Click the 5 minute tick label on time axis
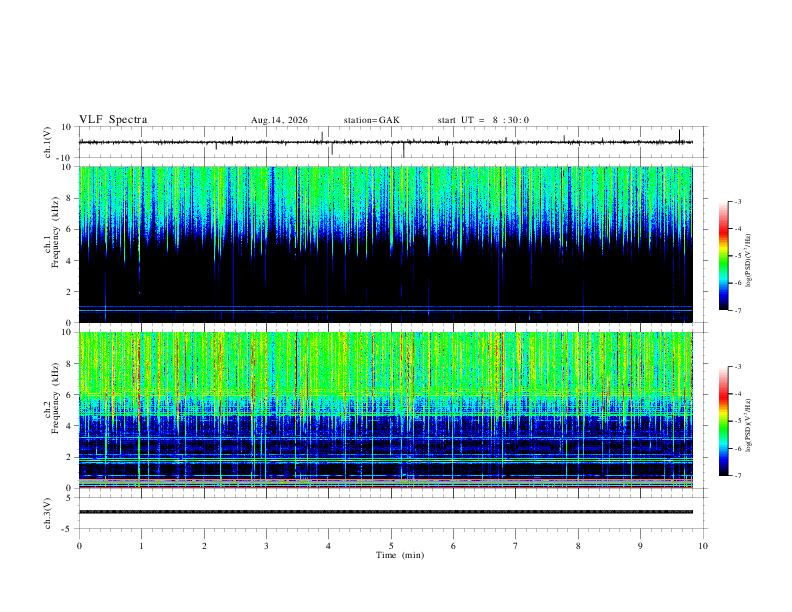Image resolution: width=792 pixels, height=612 pixels. (391, 546)
